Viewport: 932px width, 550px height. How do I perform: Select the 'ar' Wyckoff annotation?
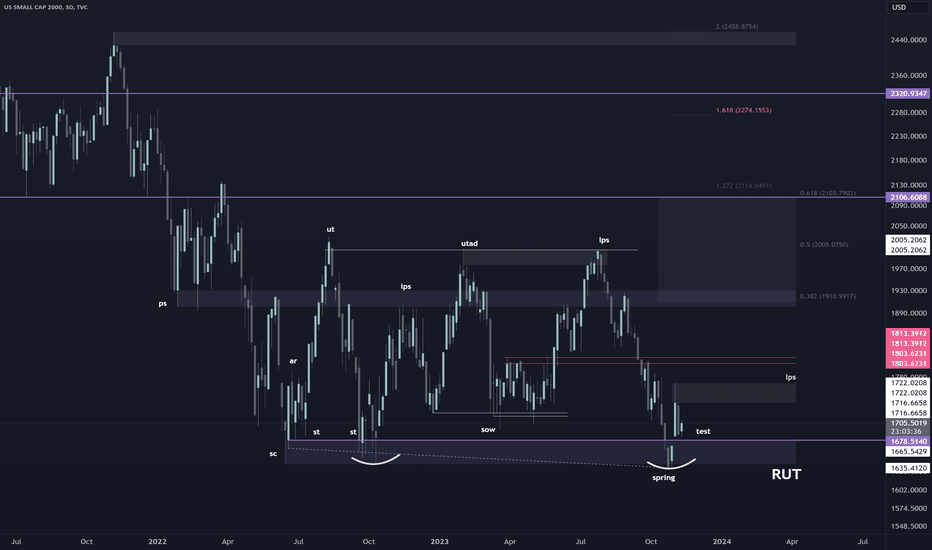click(293, 361)
